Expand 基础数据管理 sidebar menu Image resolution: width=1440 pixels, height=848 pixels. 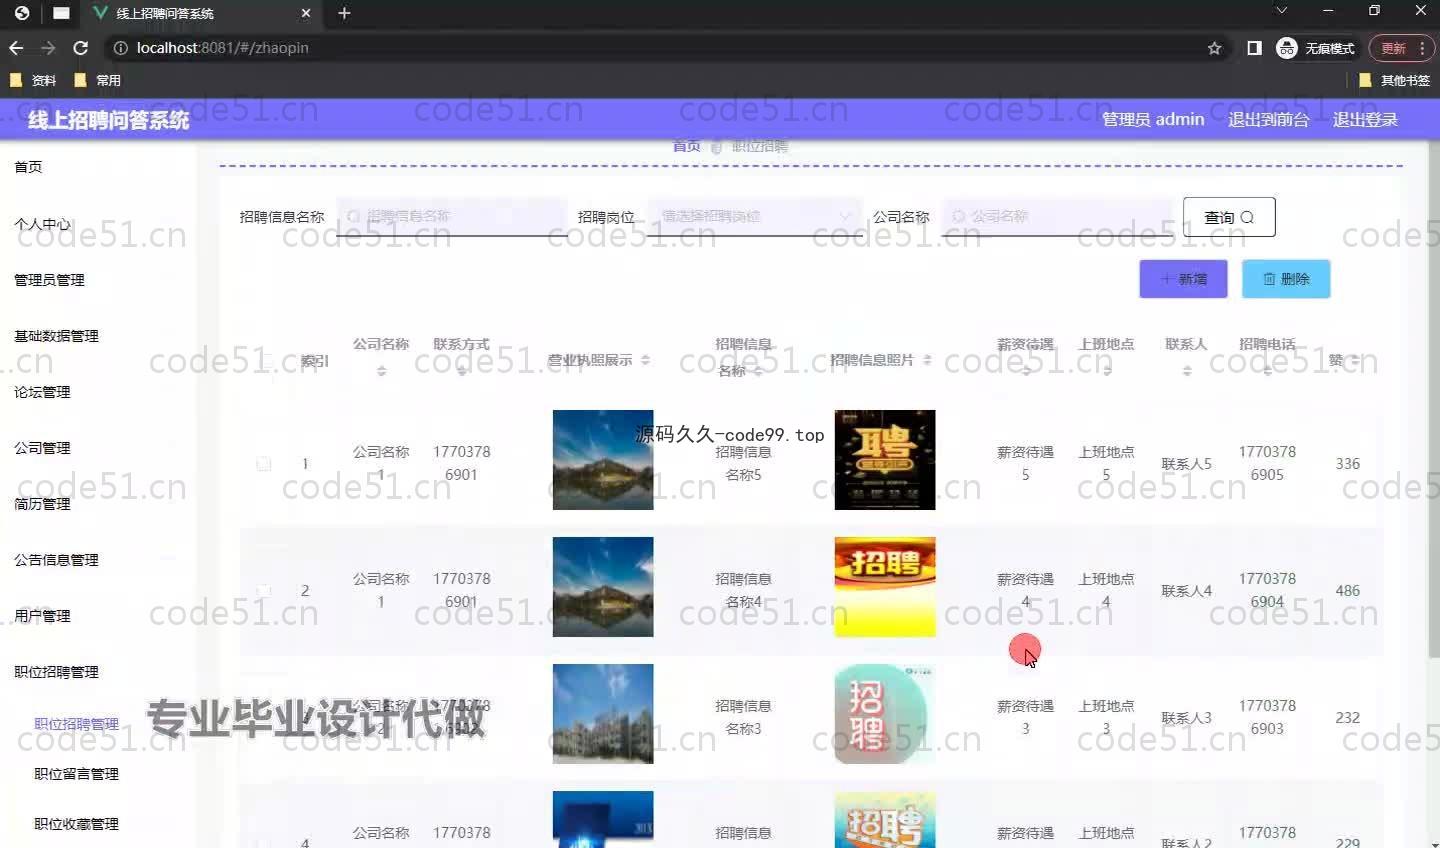pos(56,336)
